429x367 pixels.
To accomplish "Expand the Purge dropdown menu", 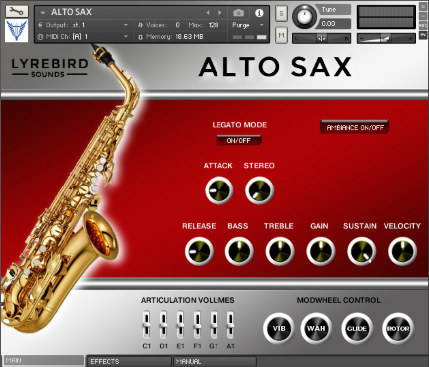I will pyautogui.click(x=248, y=25).
